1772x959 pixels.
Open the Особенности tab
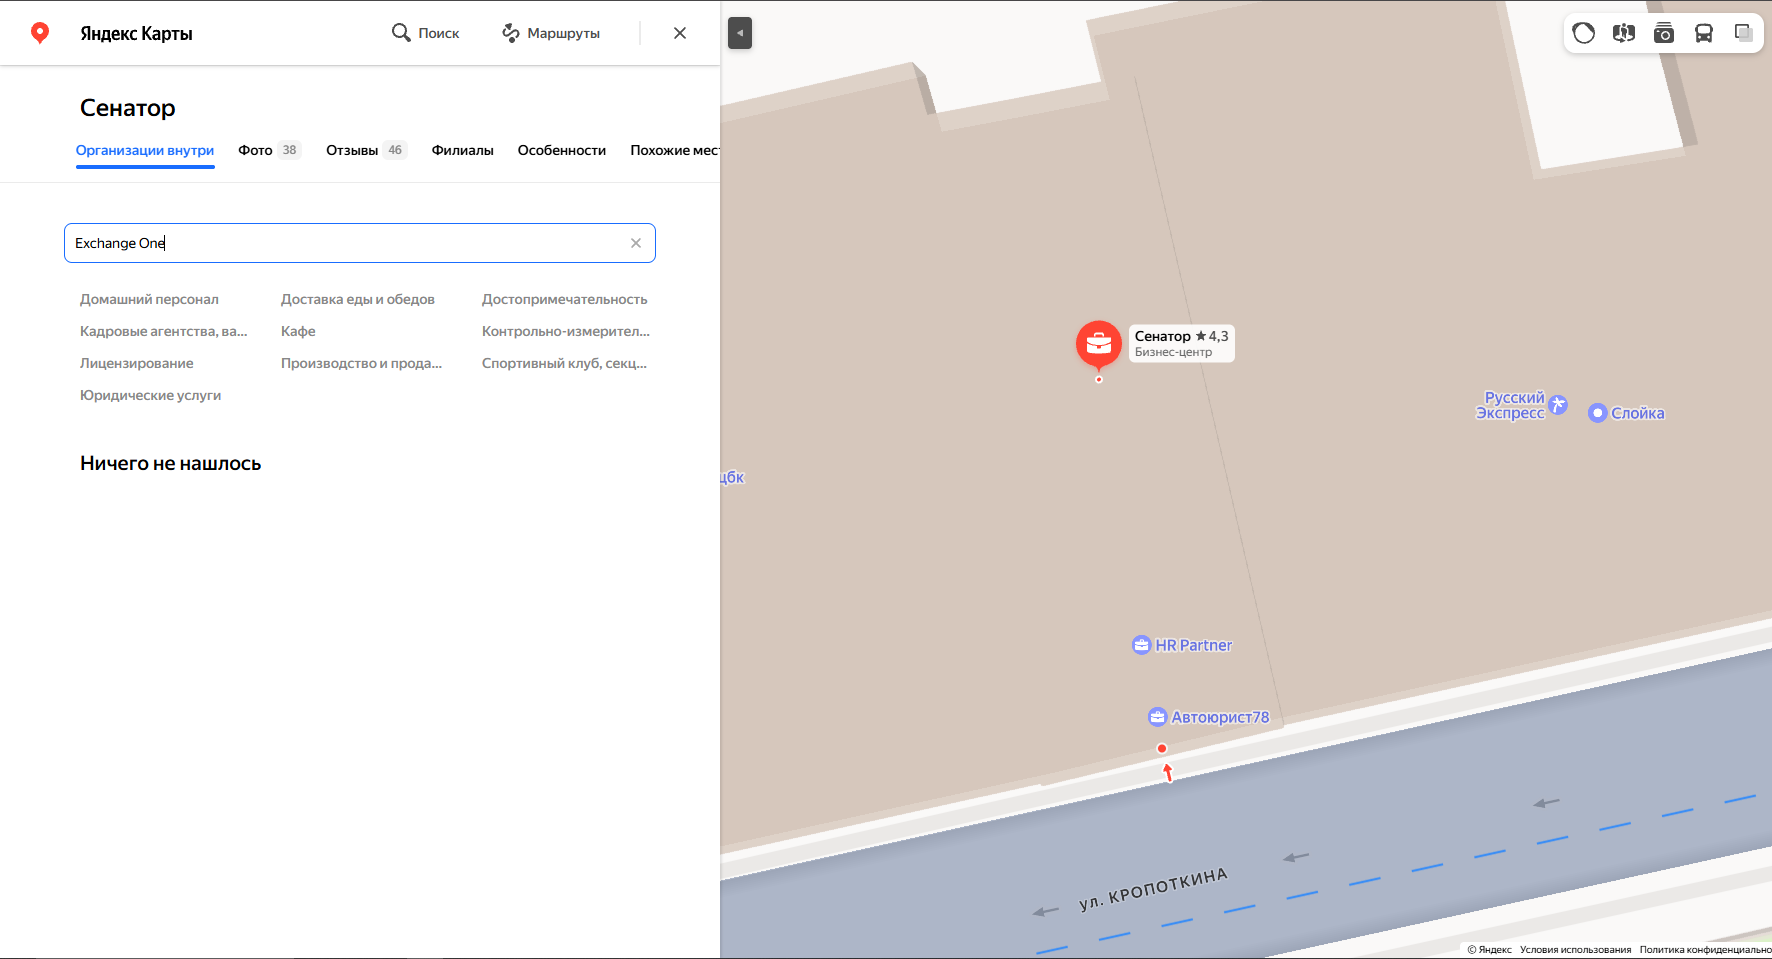(x=562, y=150)
